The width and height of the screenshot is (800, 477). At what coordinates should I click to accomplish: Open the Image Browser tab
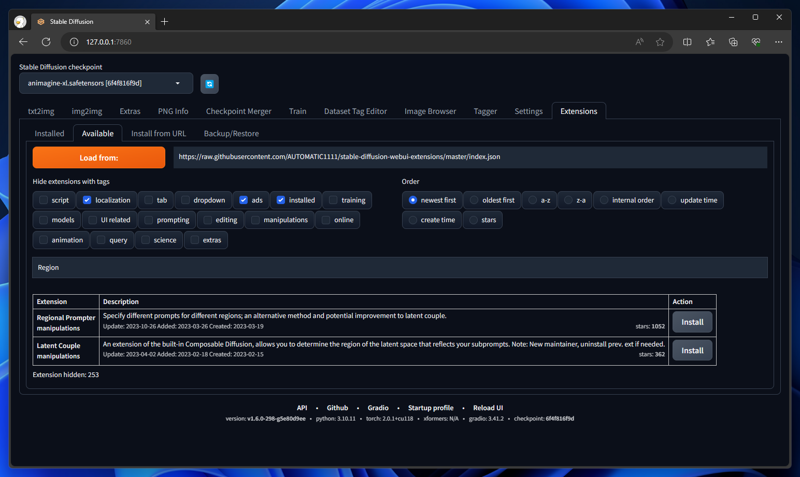[430, 111]
